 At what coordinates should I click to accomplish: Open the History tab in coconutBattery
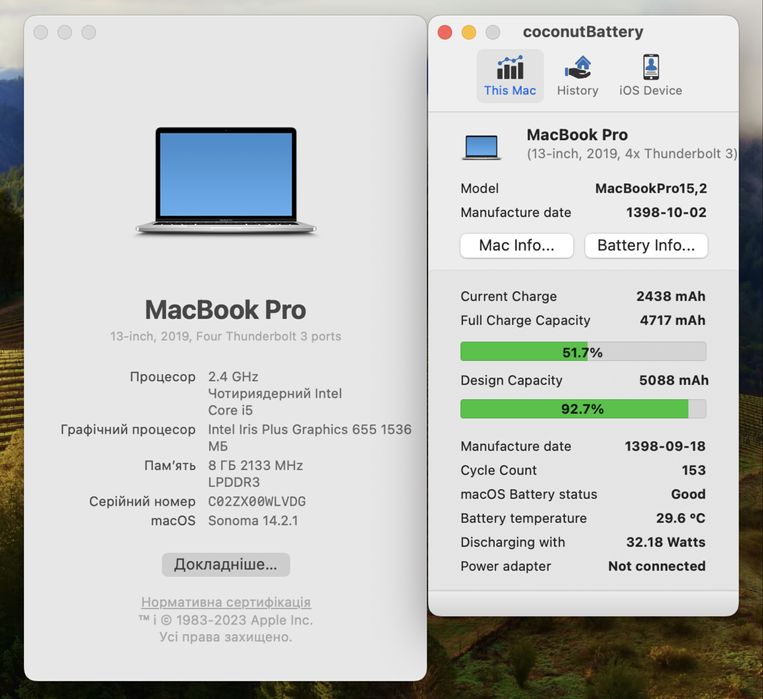pos(578,76)
